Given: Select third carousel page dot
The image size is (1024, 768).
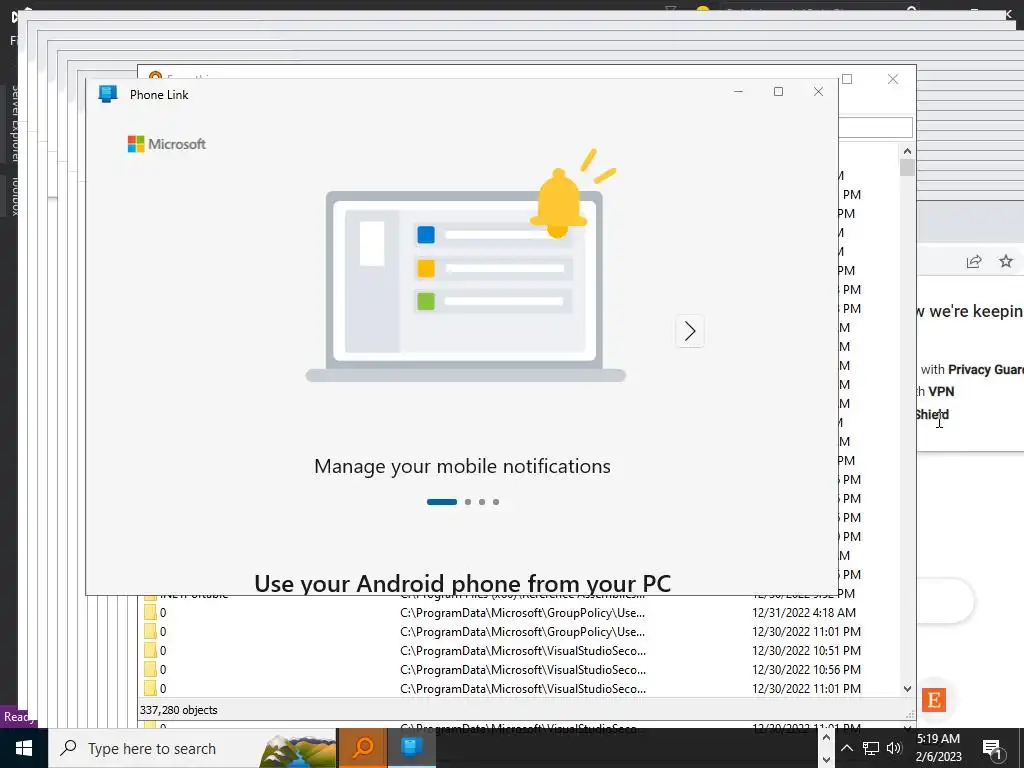Looking at the screenshot, I should point(482,502).
